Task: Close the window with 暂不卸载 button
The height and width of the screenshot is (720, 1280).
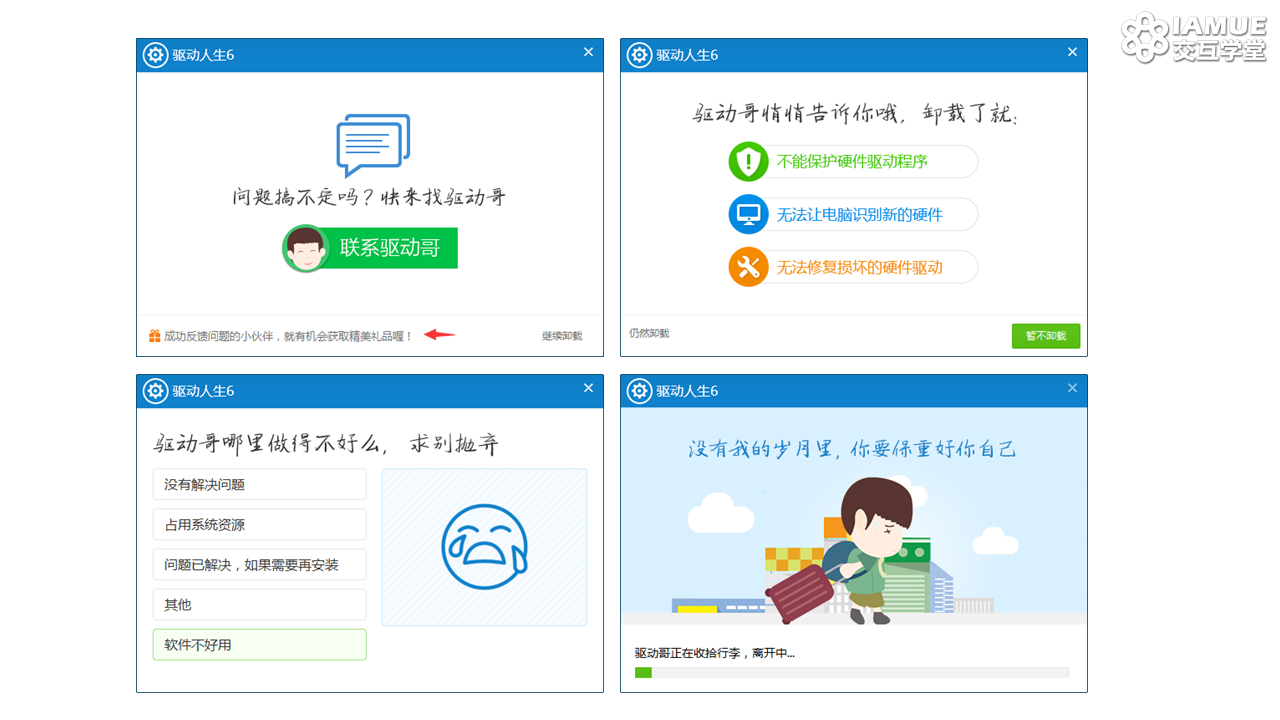Action: point(1072,52)
